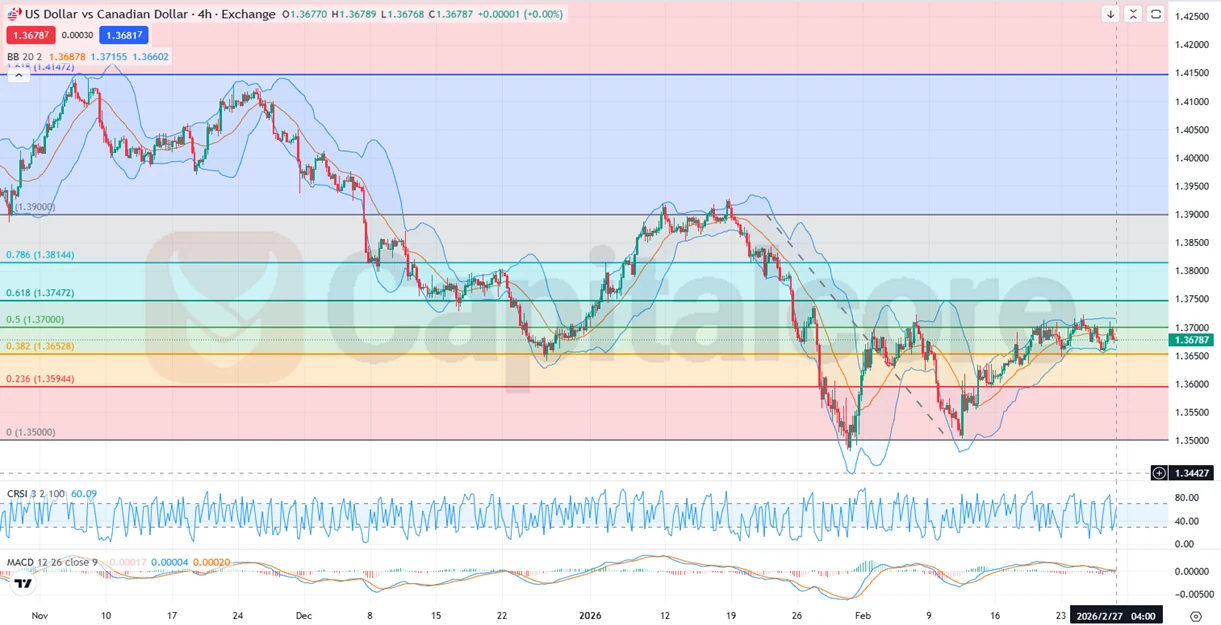1221x625 pixels.
Task: Select the MACD 12 26 close 9 legend
Action: click(x=54, y=562)
